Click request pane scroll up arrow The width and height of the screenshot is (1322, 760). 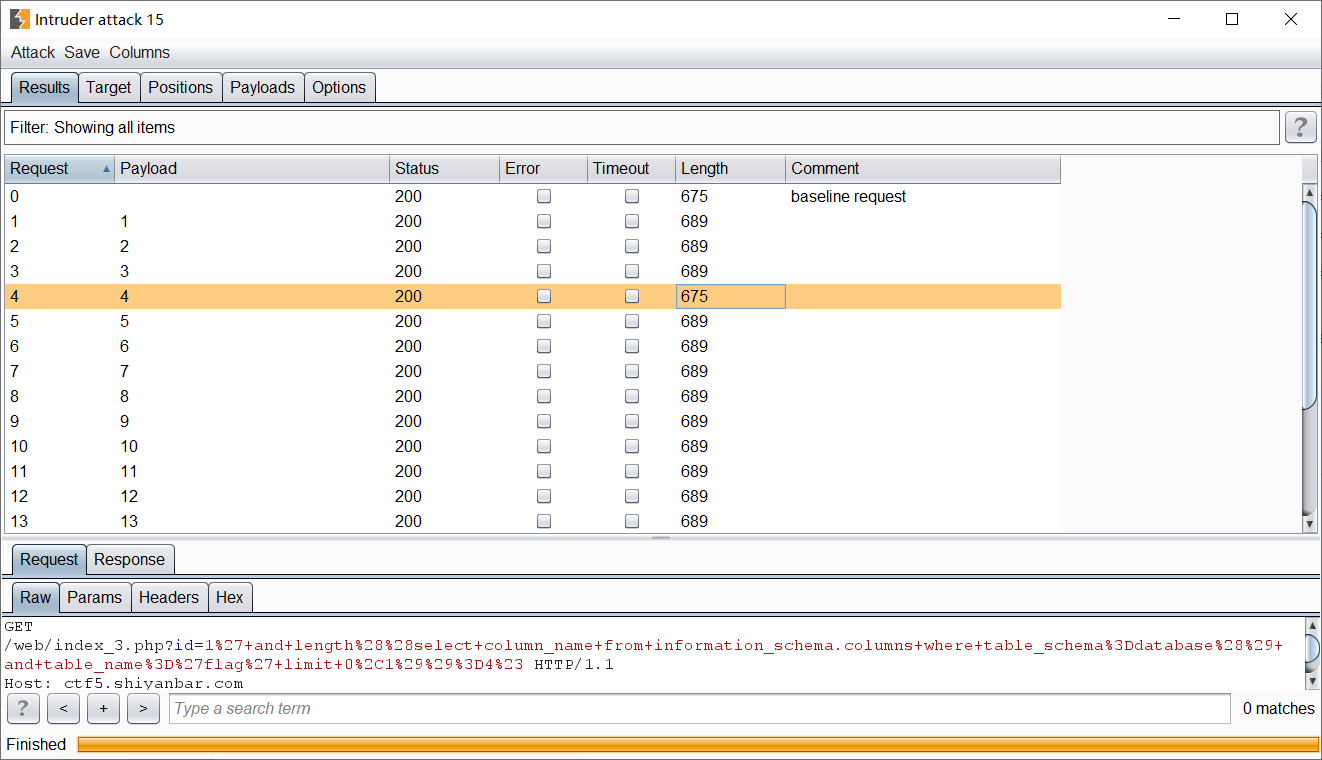coord(1311,626)
